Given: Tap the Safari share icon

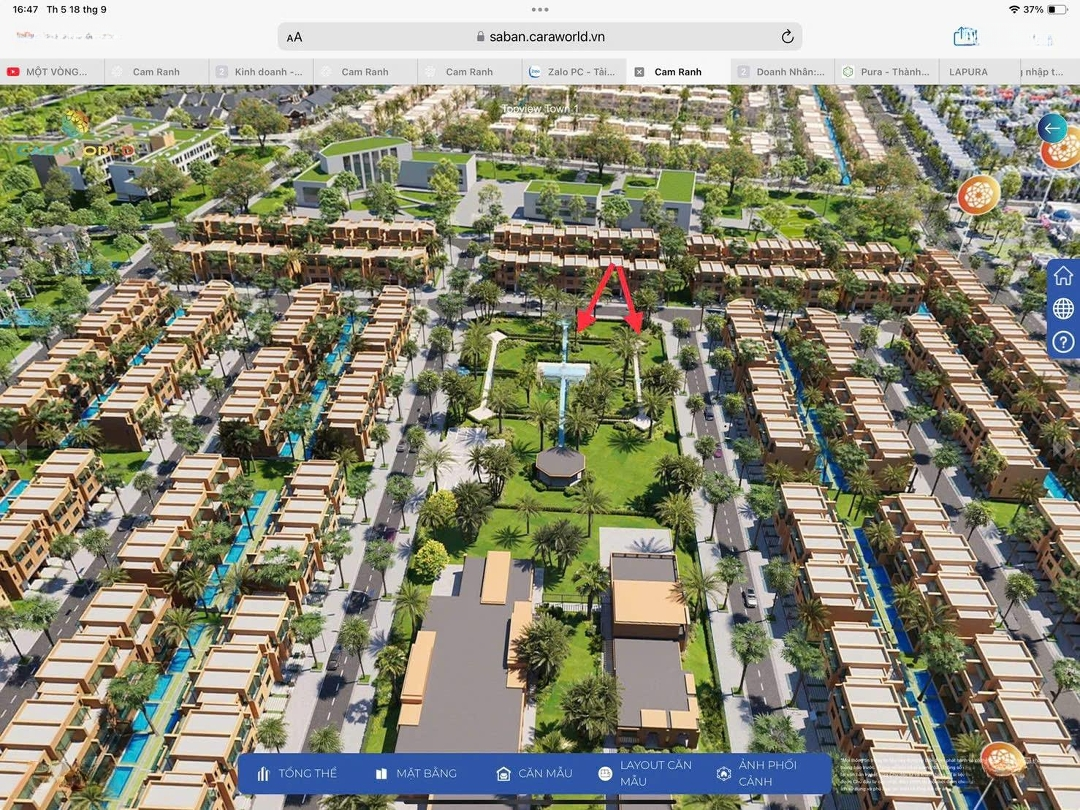Looking at the screenshot, I should point(965,36).
